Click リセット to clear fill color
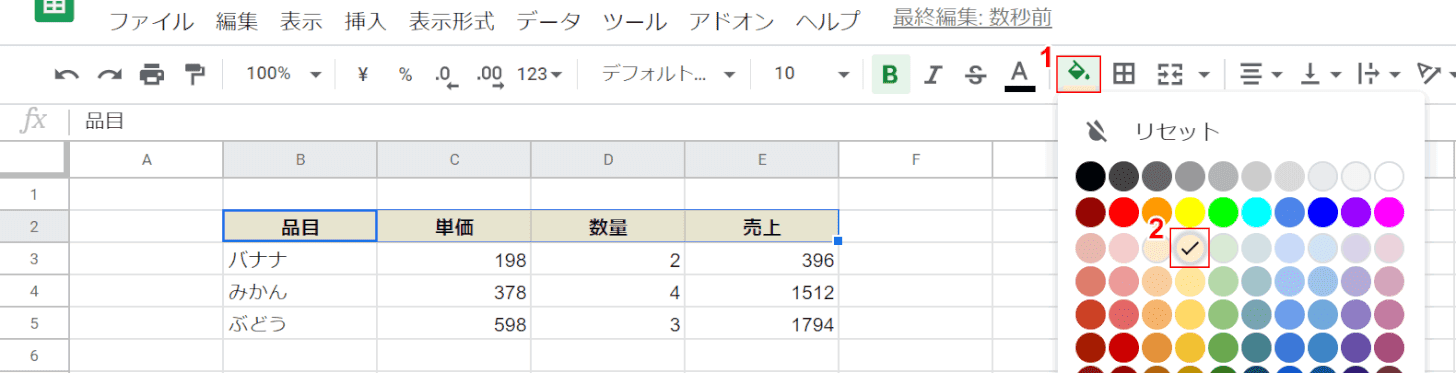1456x373 pixels. pos(1177,131)
